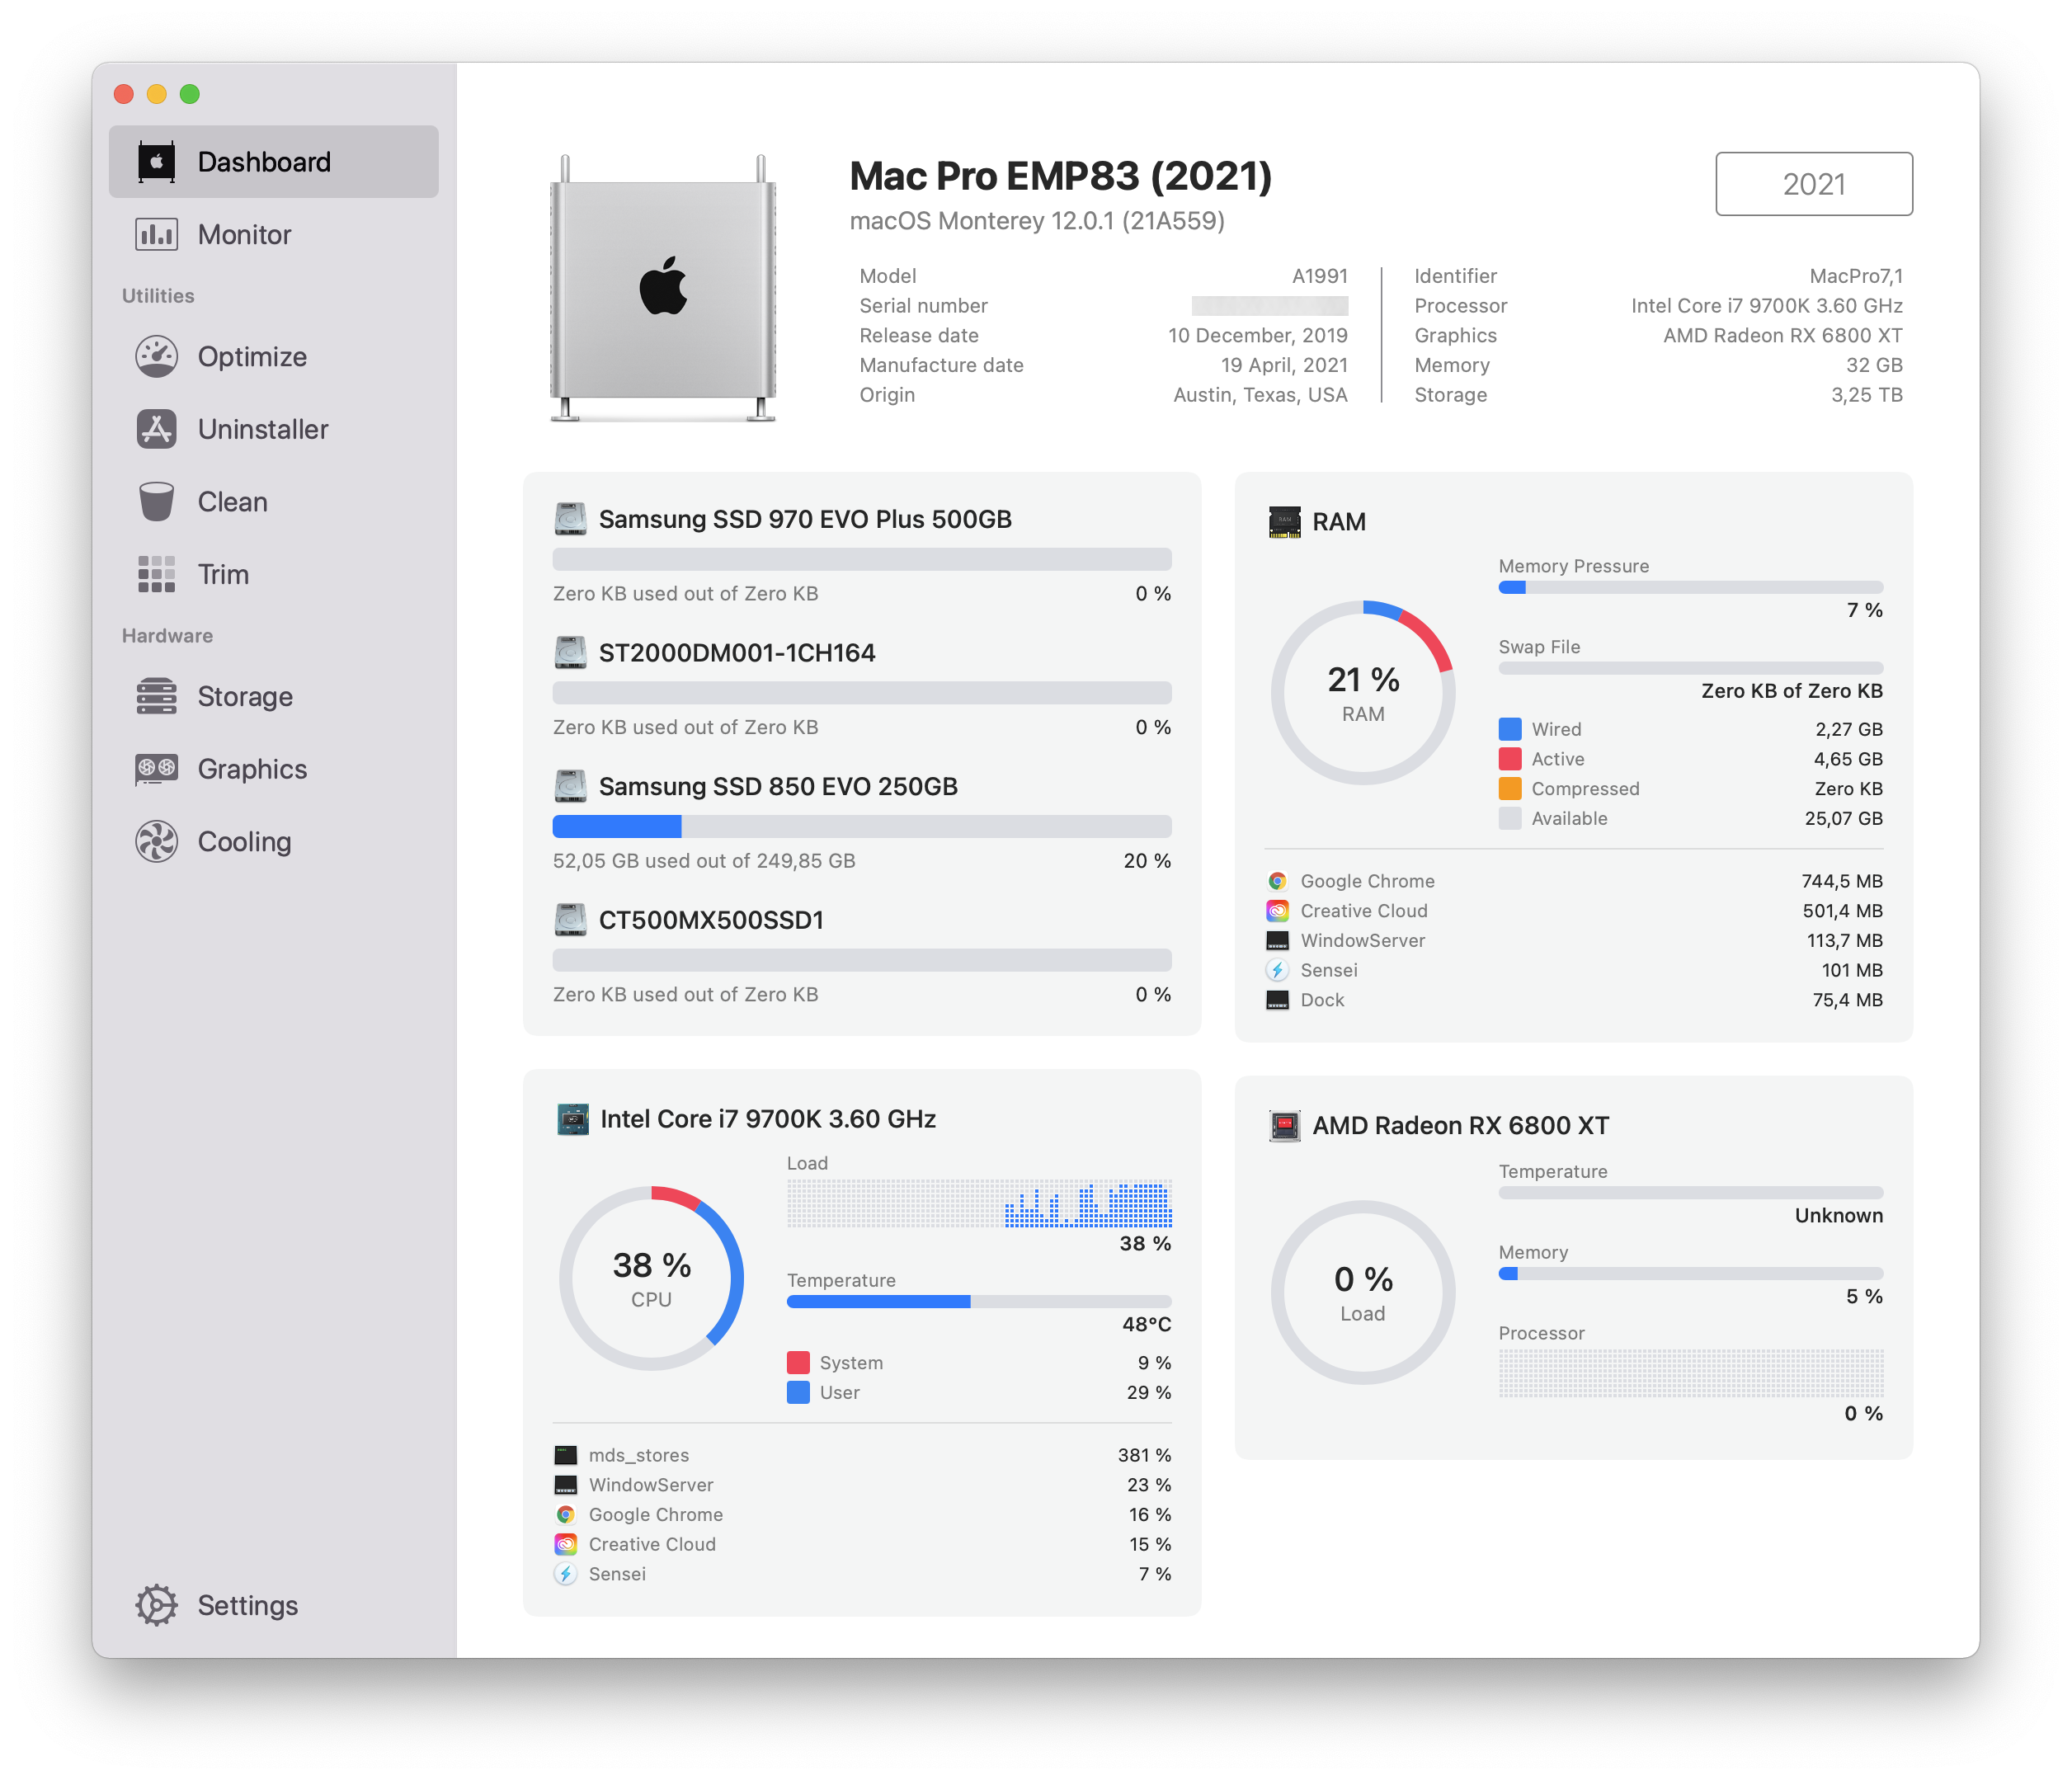Select the mds_stores CPU process entry
Screen dimensions: 2072x1780
click(861, 1455)
